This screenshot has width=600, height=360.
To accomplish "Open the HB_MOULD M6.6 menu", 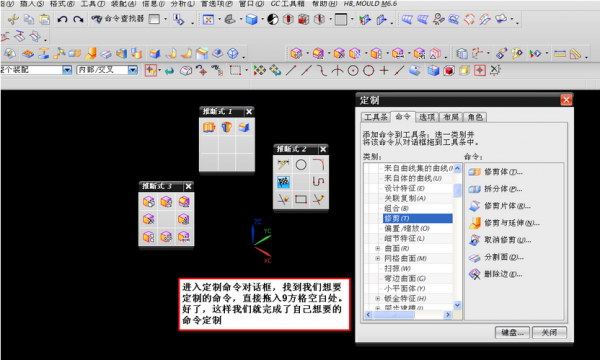I will (x=370, y=4).
